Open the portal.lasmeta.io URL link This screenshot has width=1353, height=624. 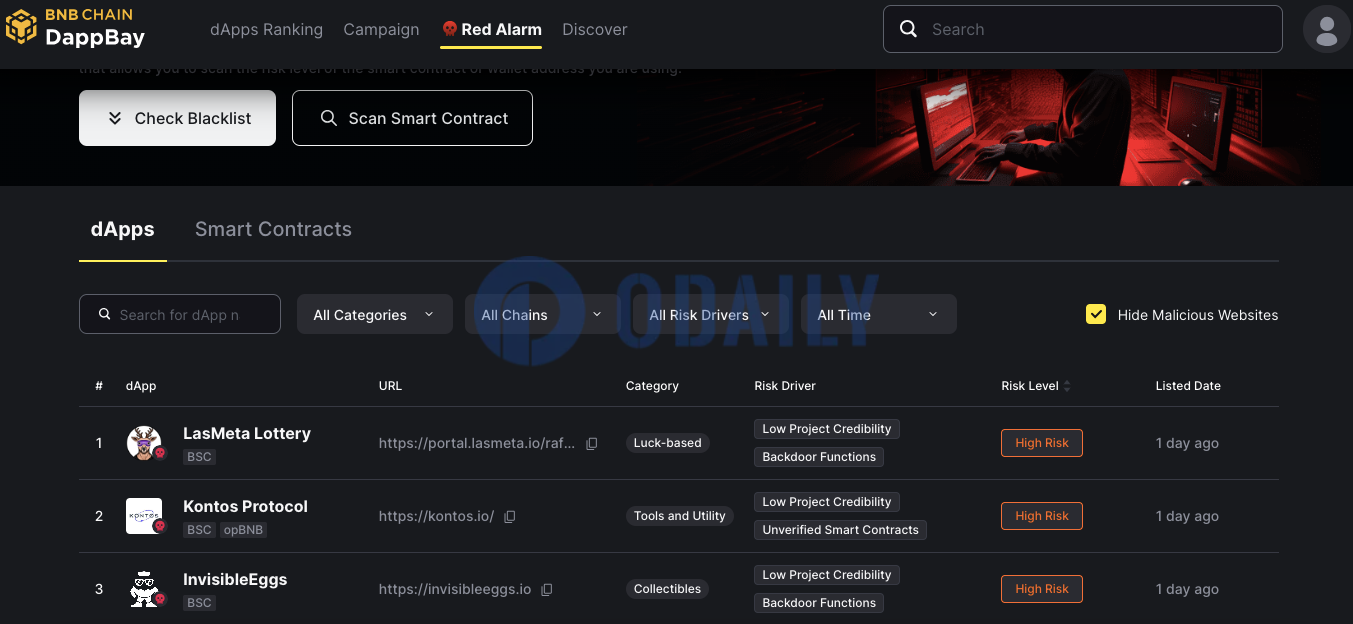coord(477,443)
